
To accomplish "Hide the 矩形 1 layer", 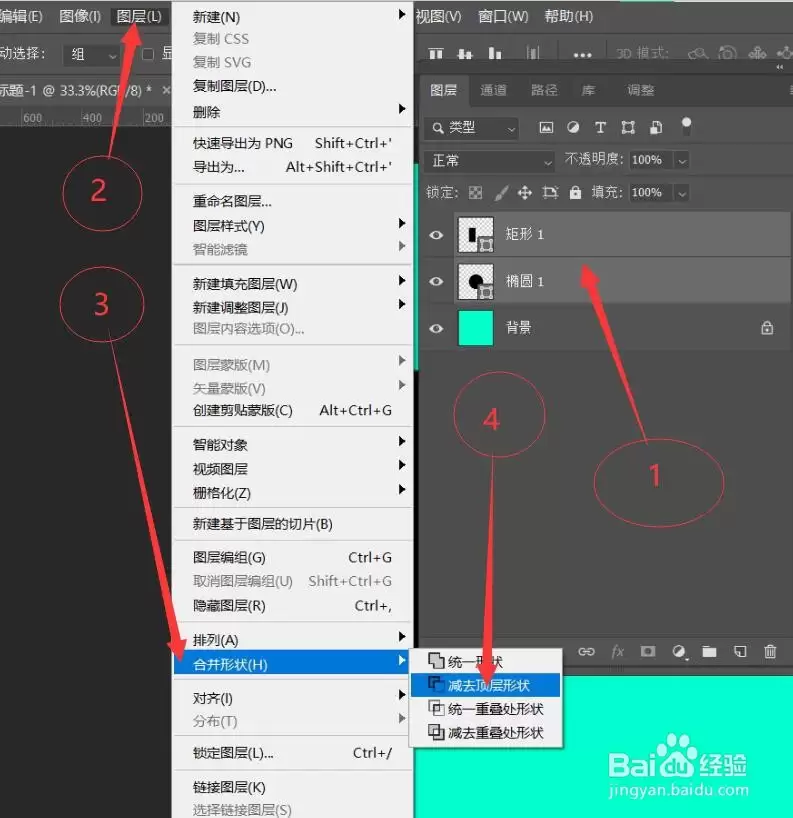I will point(436,235).
